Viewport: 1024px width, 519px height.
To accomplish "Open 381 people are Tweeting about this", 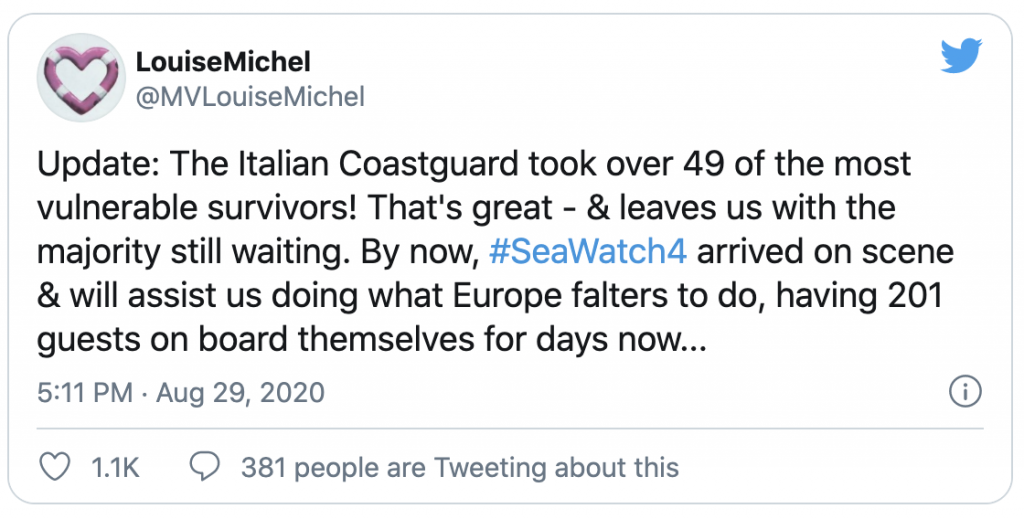I will click(x=460, y=467).
